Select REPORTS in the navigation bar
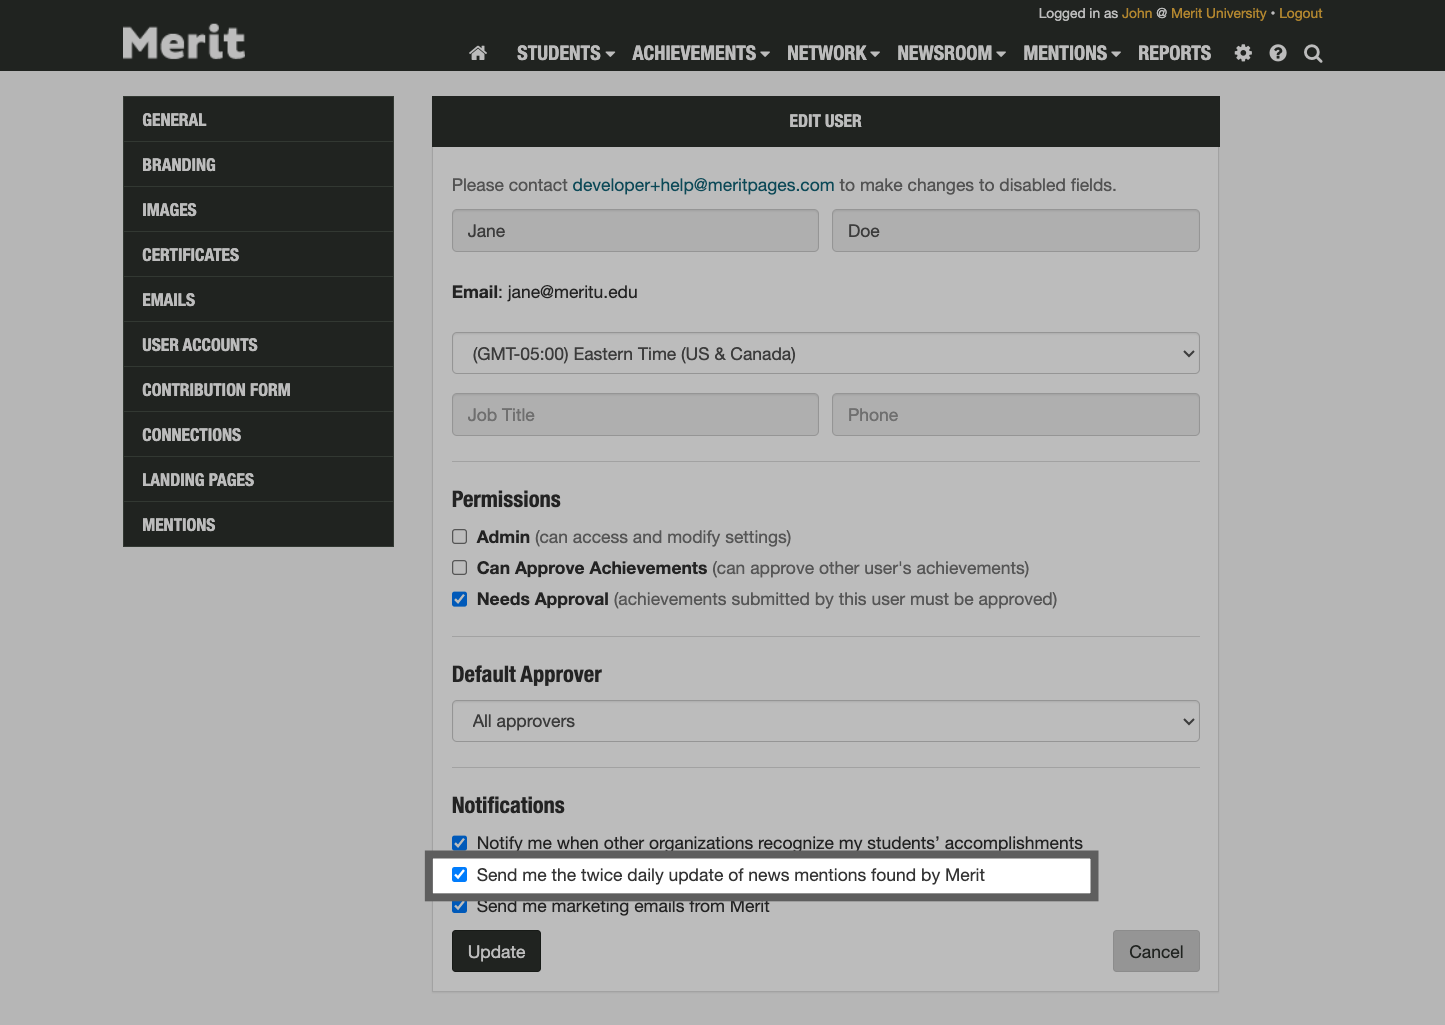 1174,53
